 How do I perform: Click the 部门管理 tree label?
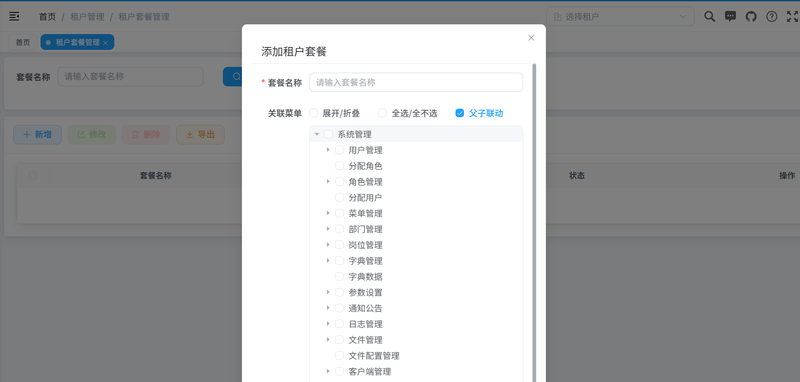click(365, 229)
